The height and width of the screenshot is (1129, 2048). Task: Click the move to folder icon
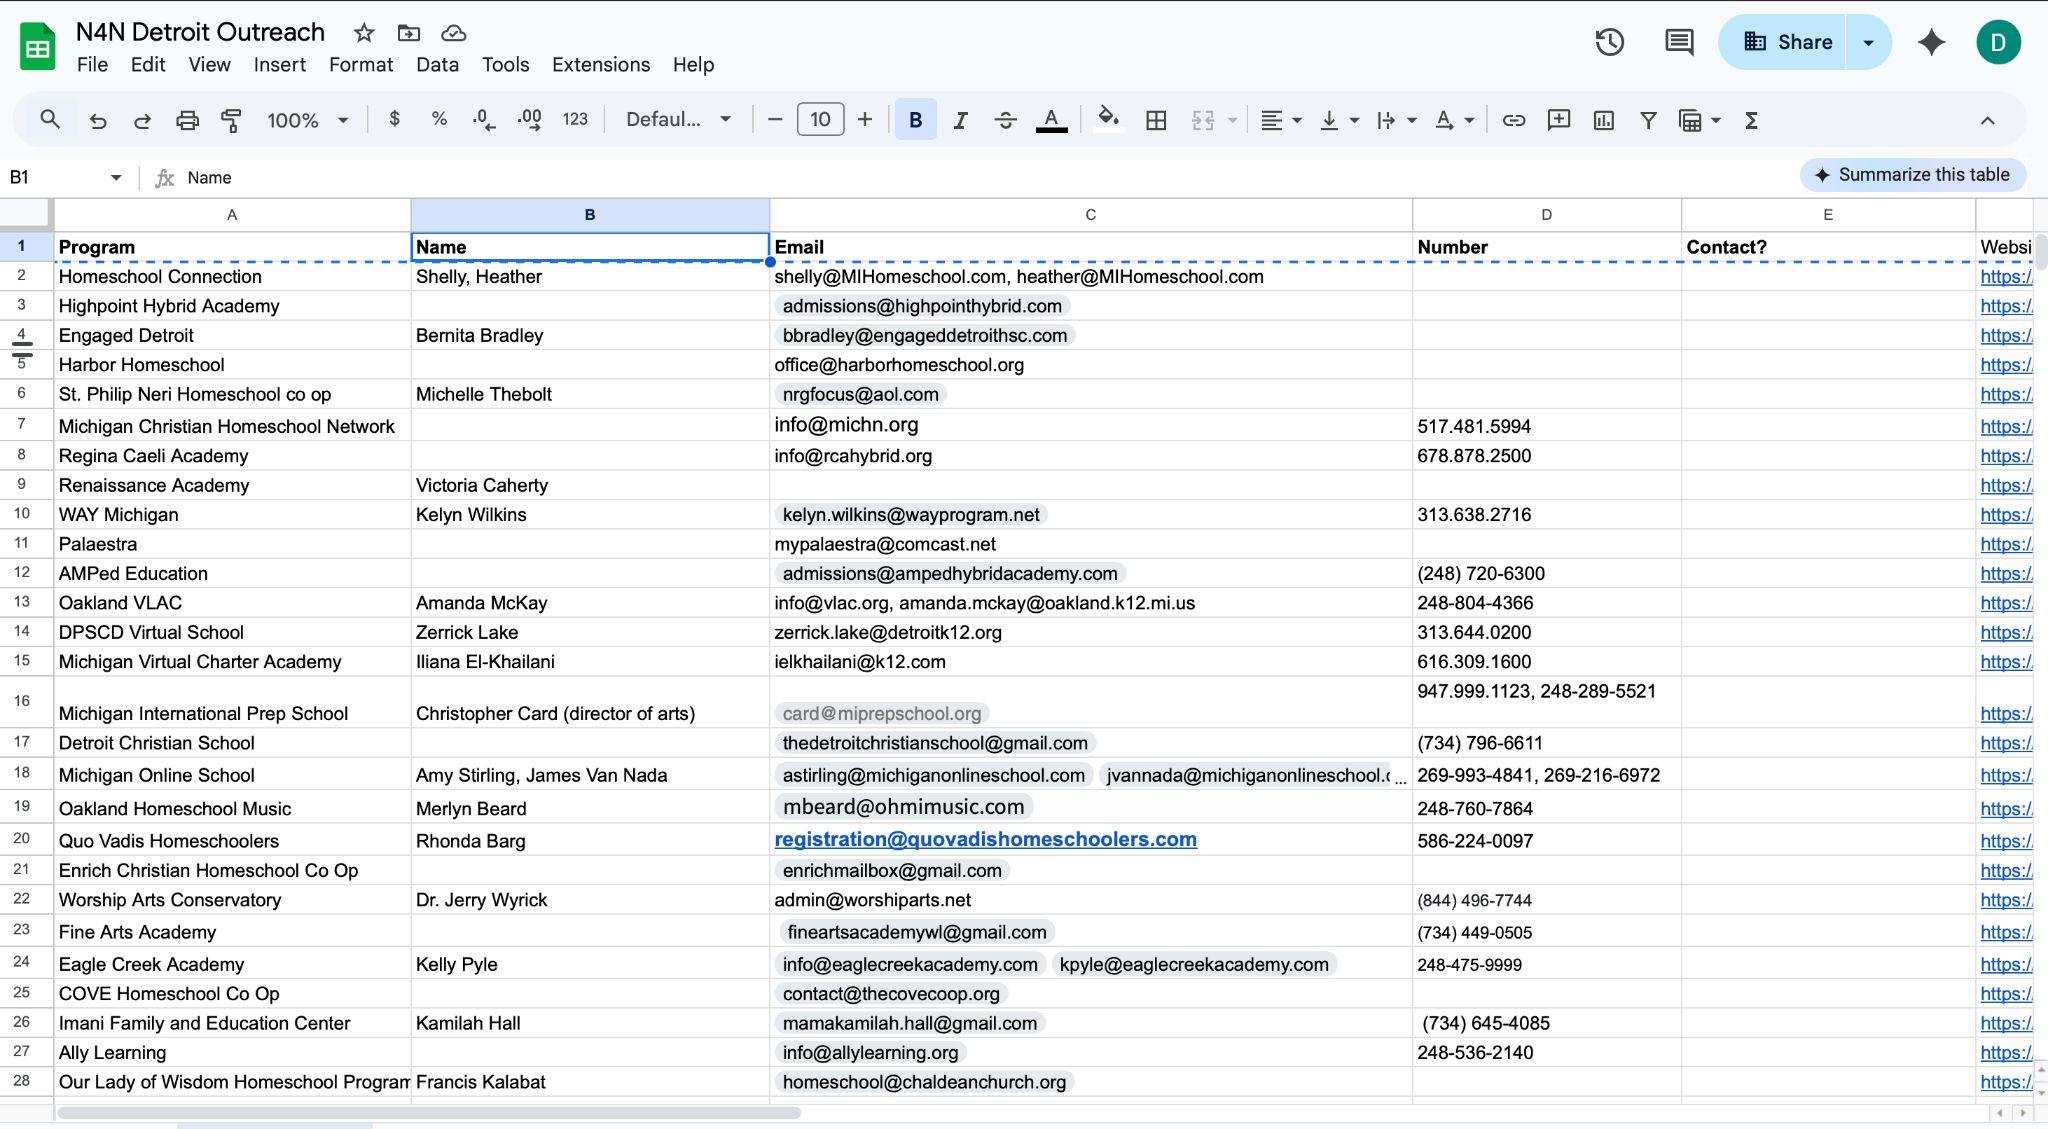click(408, 33)
